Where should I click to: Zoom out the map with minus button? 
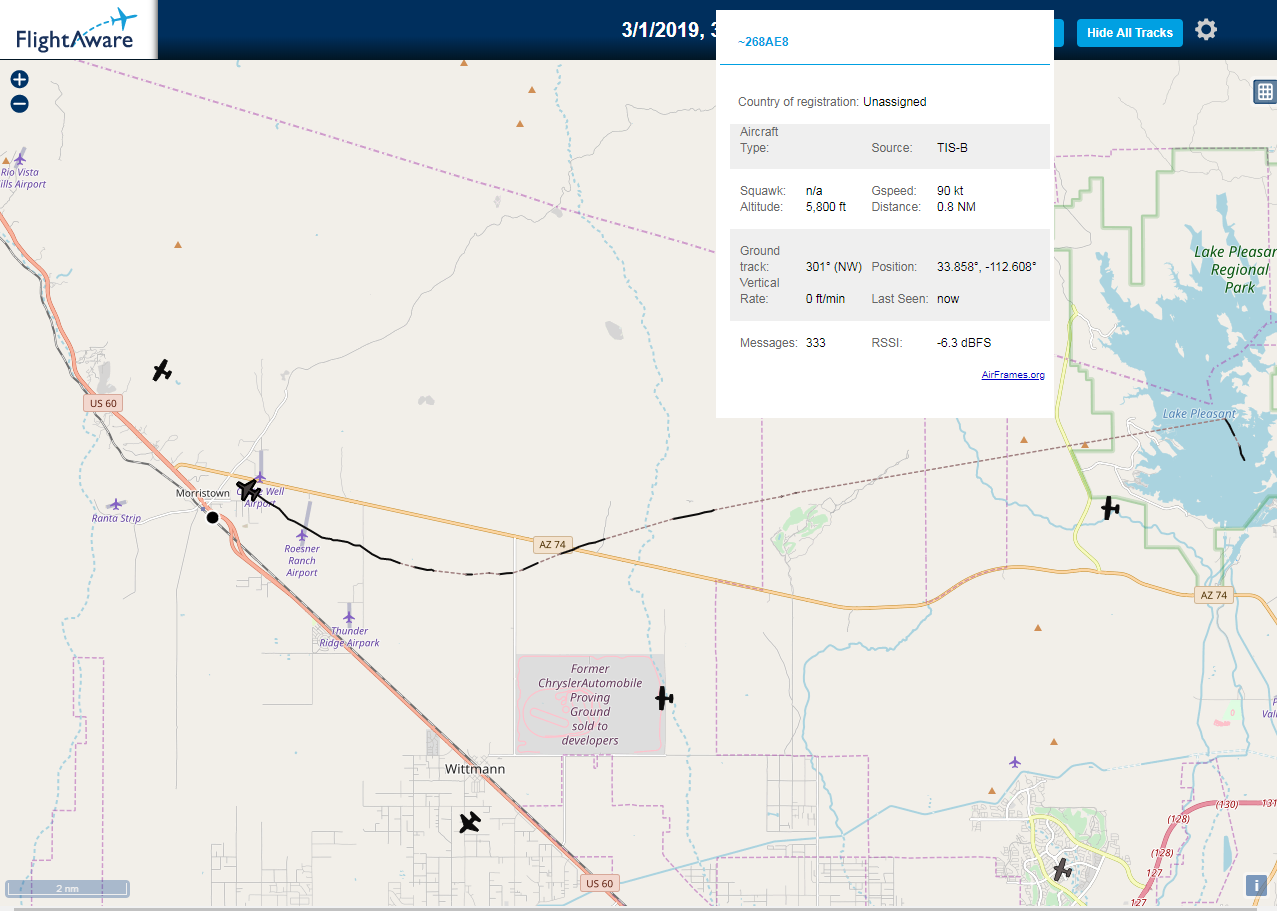click(20, 104)
